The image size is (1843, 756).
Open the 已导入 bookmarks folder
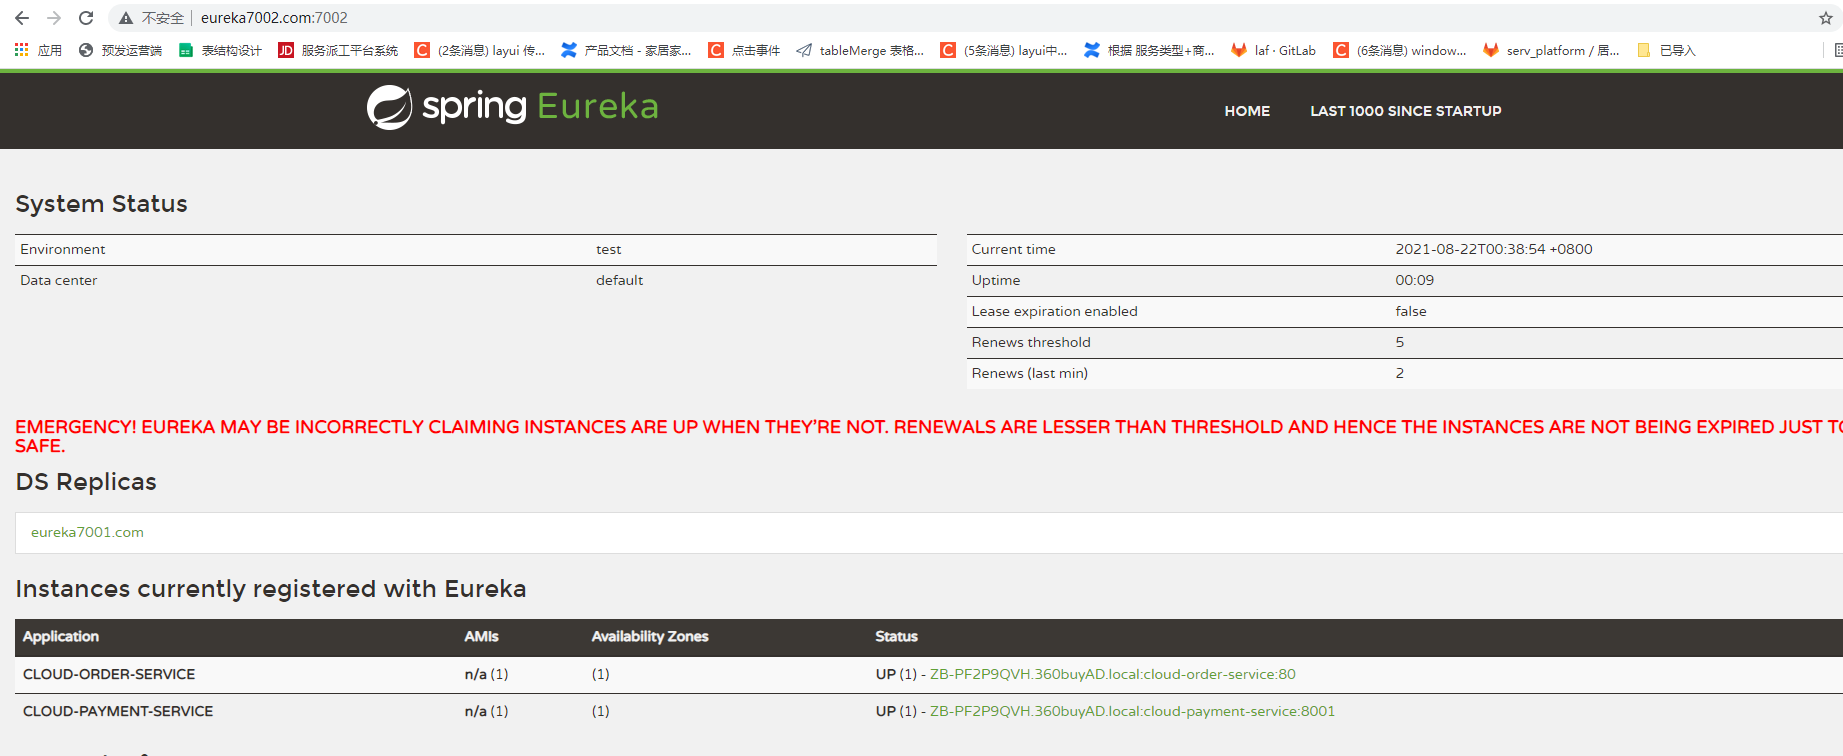1666,50
